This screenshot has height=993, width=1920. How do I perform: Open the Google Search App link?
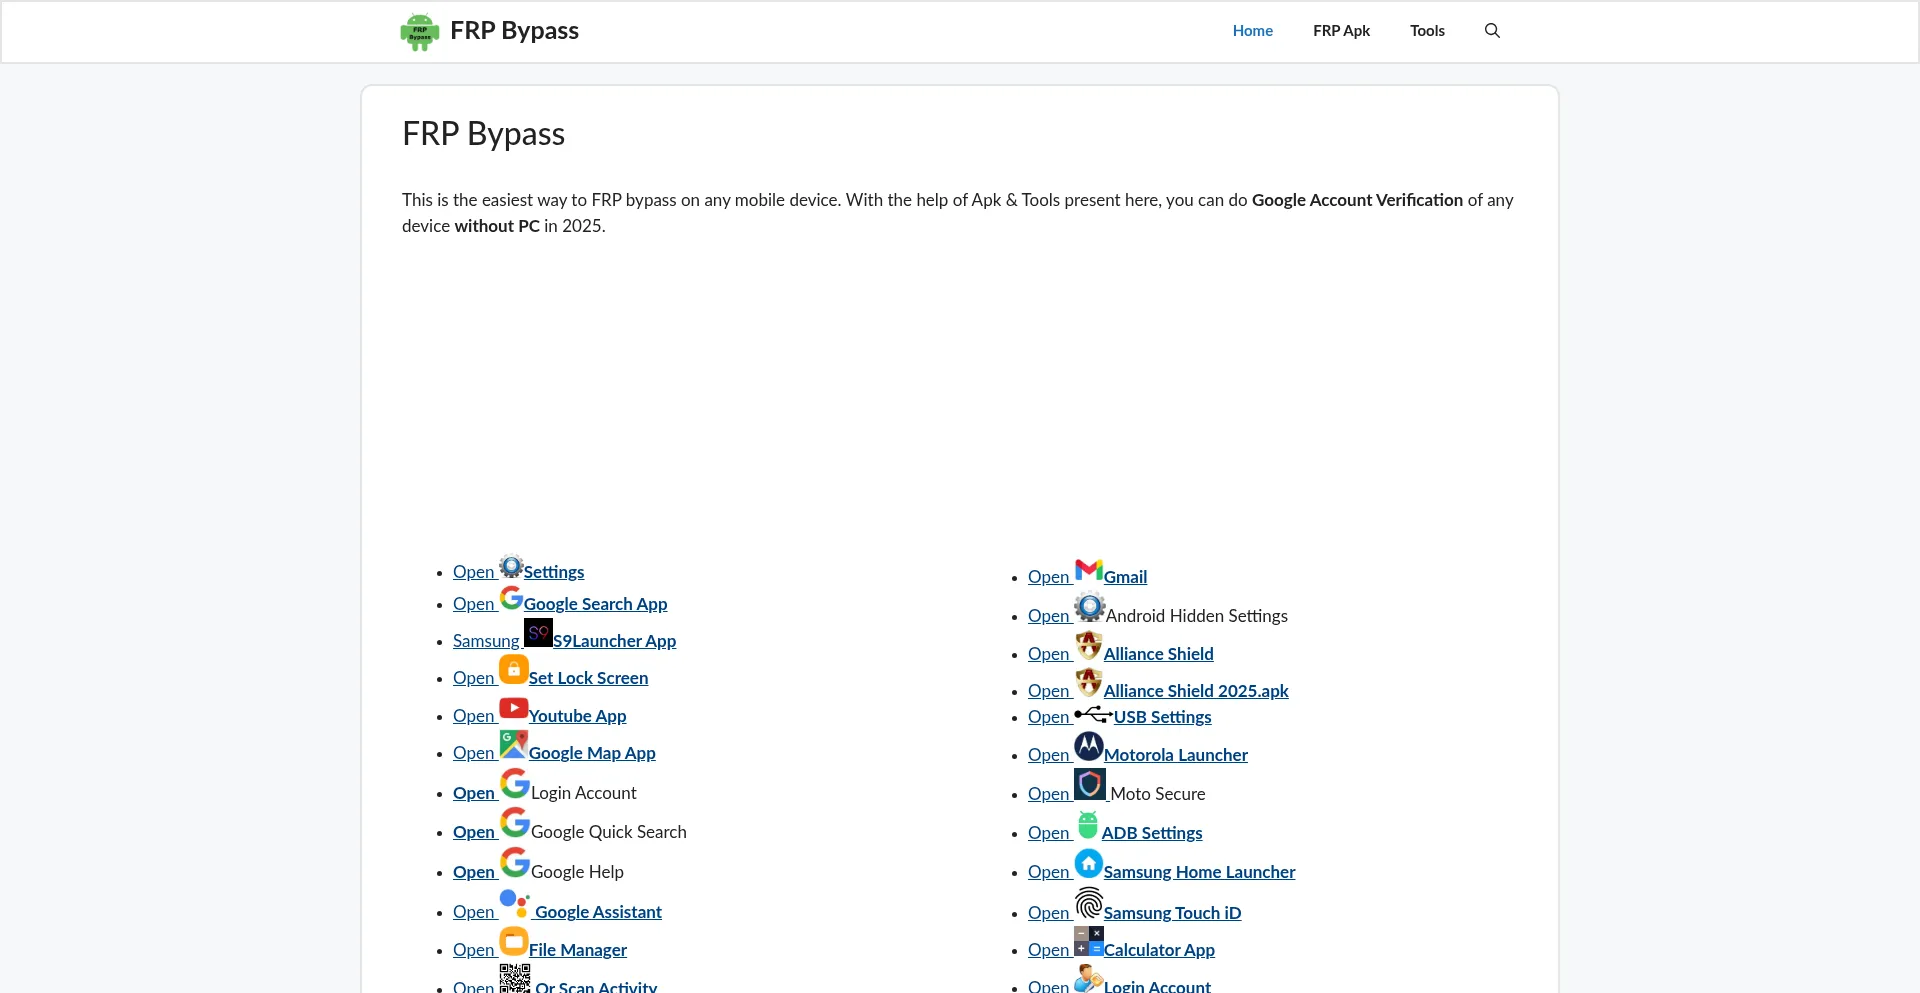595,604
